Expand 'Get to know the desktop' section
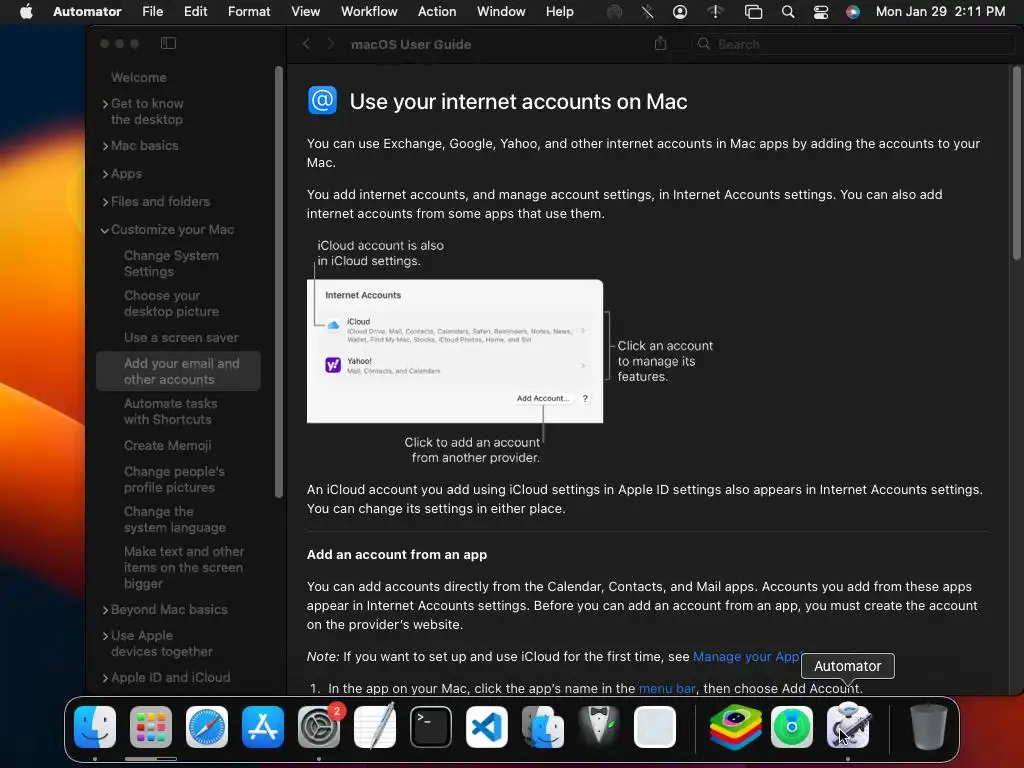Screen dimensions: 1024x768 coord(105,104)
